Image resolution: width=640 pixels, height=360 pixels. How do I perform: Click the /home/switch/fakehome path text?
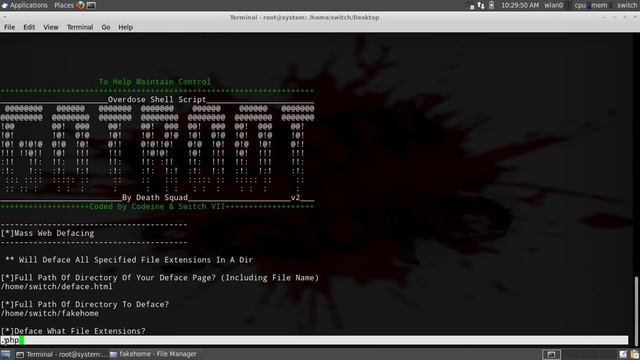coord(50,313)
